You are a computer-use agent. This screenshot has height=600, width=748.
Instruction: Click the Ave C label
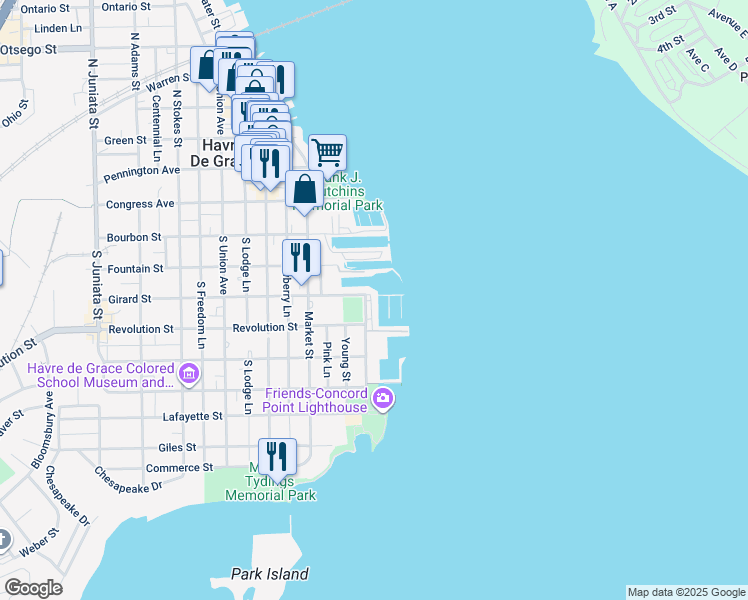click(697, 60)
